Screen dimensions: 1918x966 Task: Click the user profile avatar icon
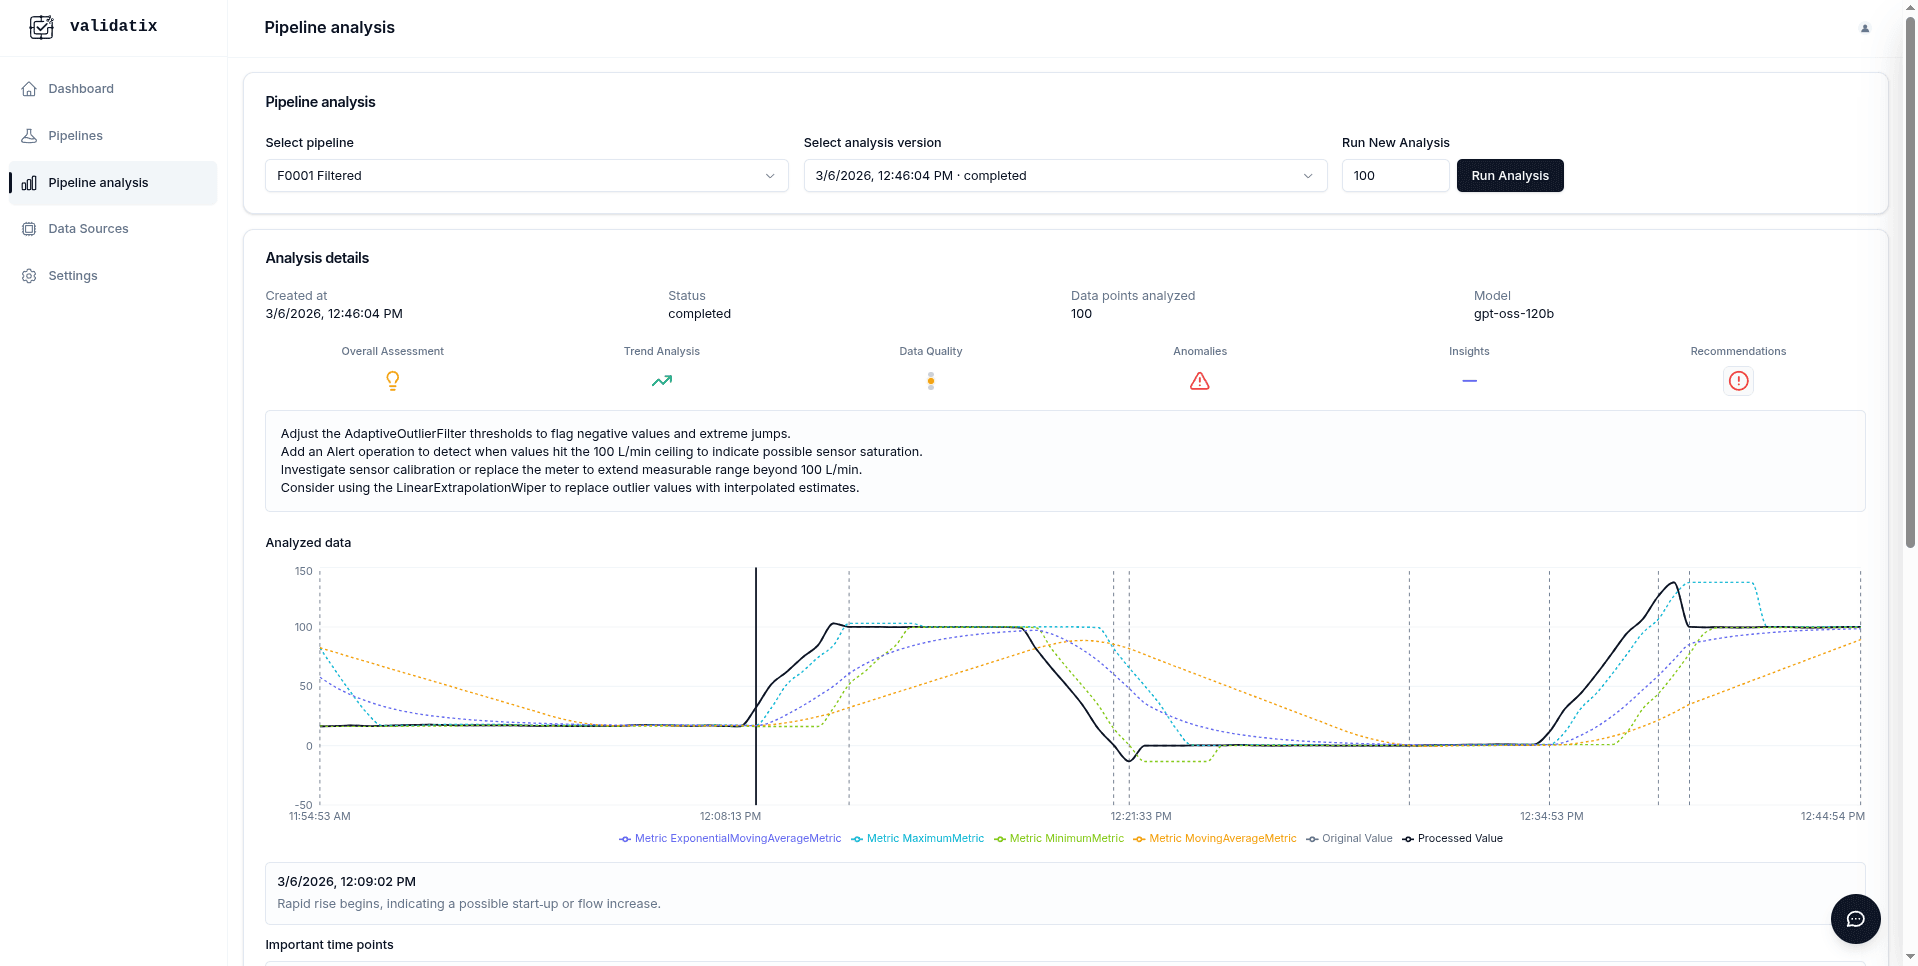[1864, 28]
